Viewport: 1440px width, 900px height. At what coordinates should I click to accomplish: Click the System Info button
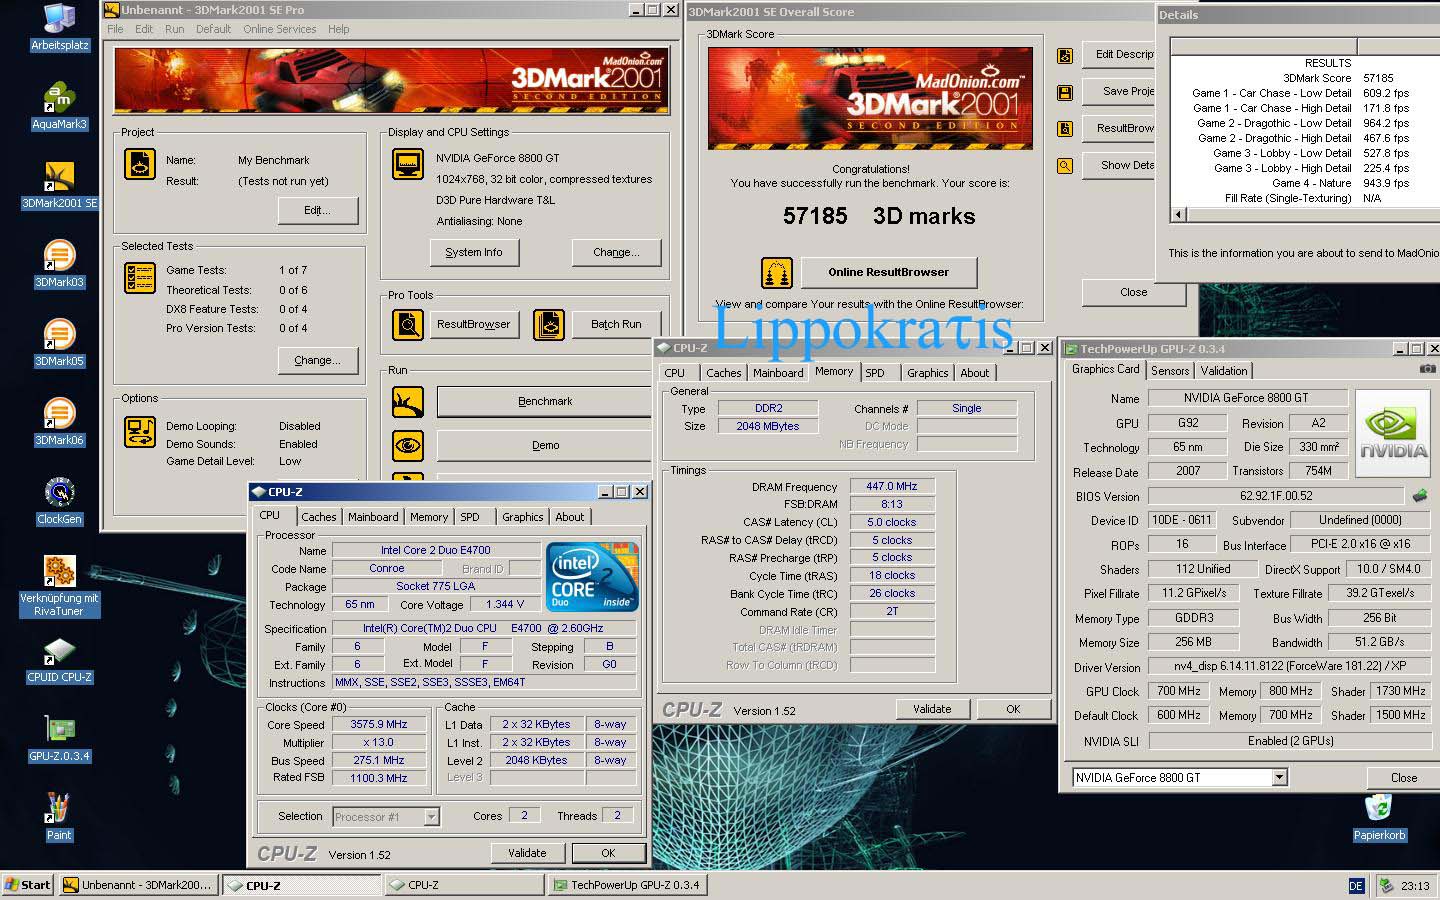pos(473,252)
